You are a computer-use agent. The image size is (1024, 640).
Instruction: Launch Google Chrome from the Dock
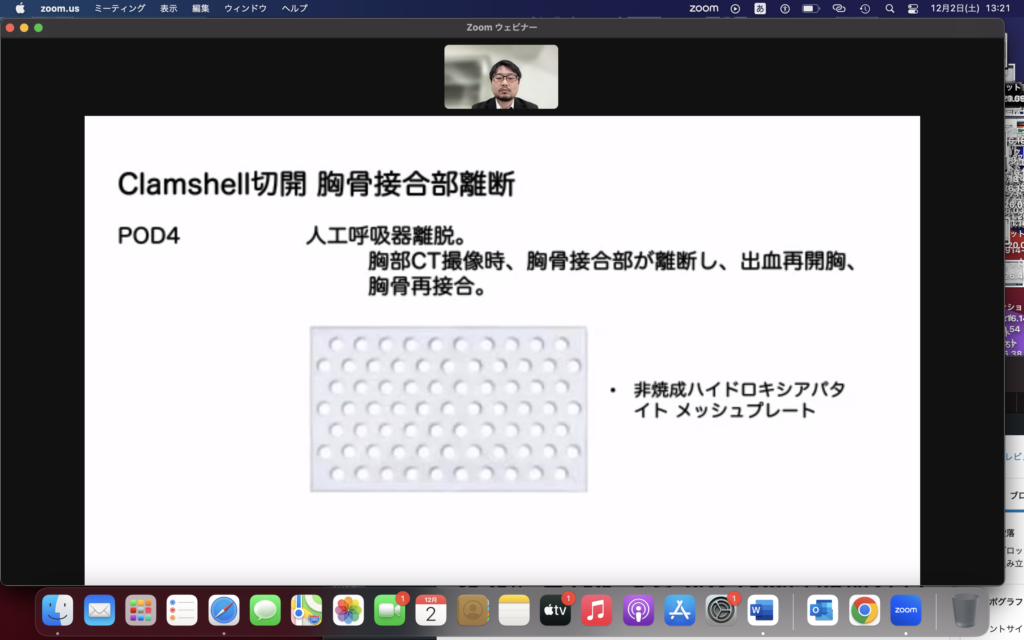pos(864,609)
